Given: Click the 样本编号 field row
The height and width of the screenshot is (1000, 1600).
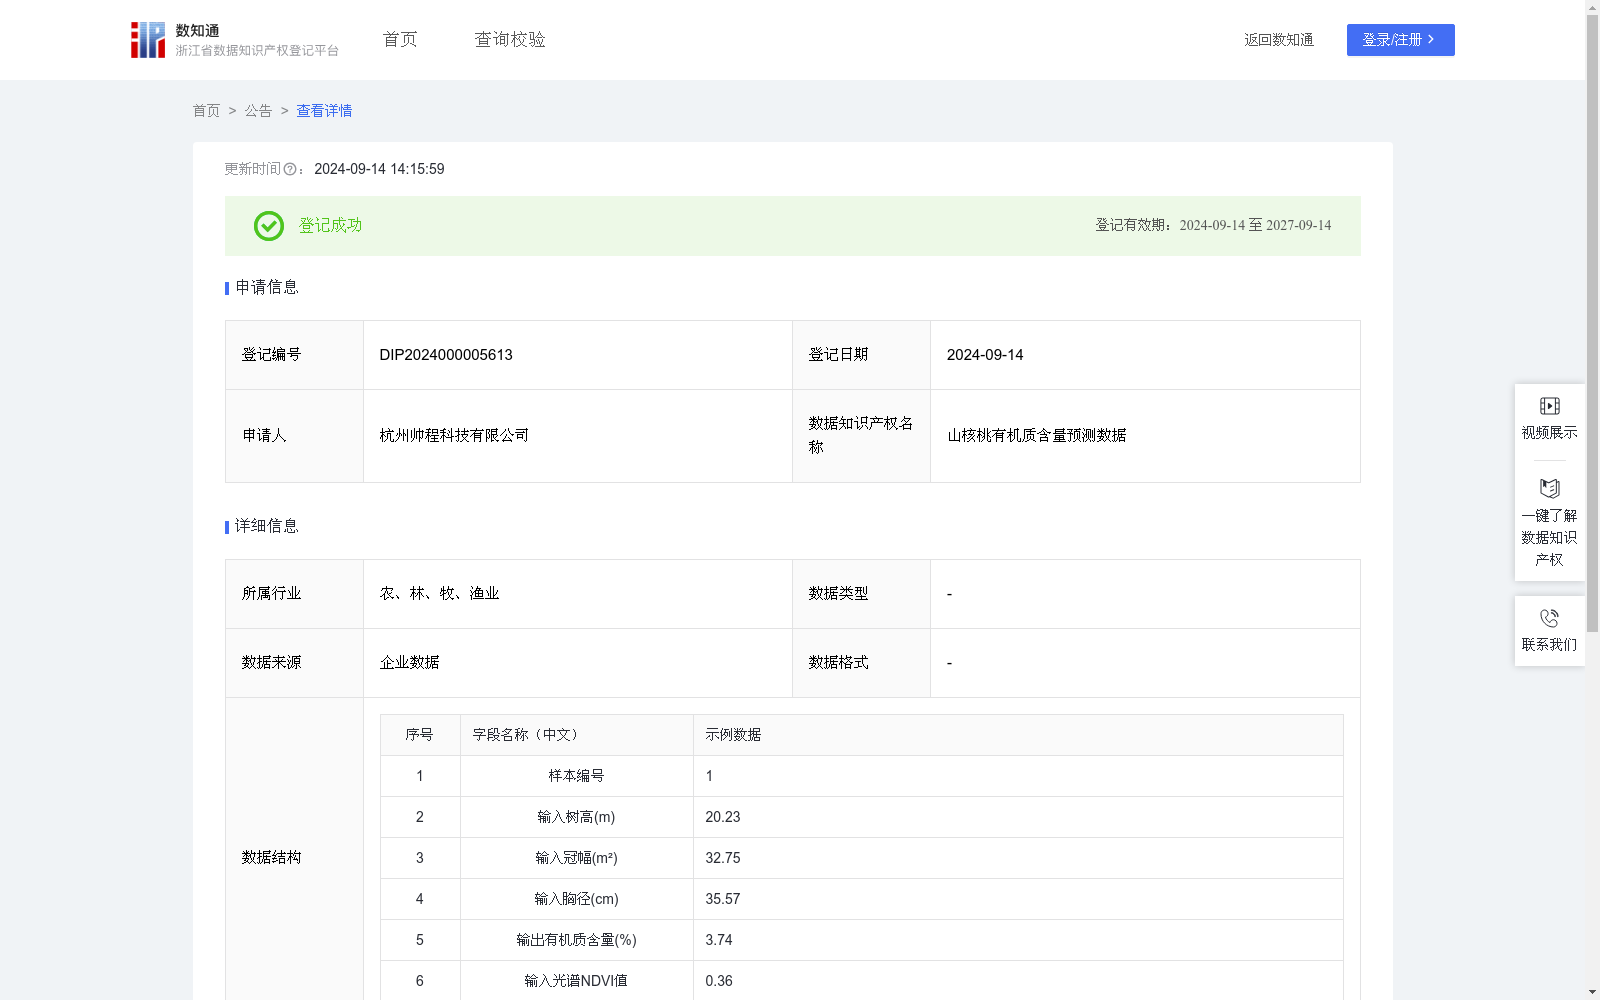Looking at the screenshot, I should [861, 776].
